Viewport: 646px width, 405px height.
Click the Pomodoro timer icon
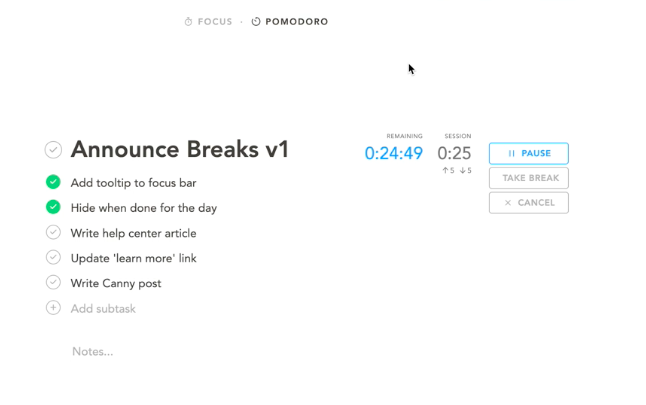tap(256, 21)
